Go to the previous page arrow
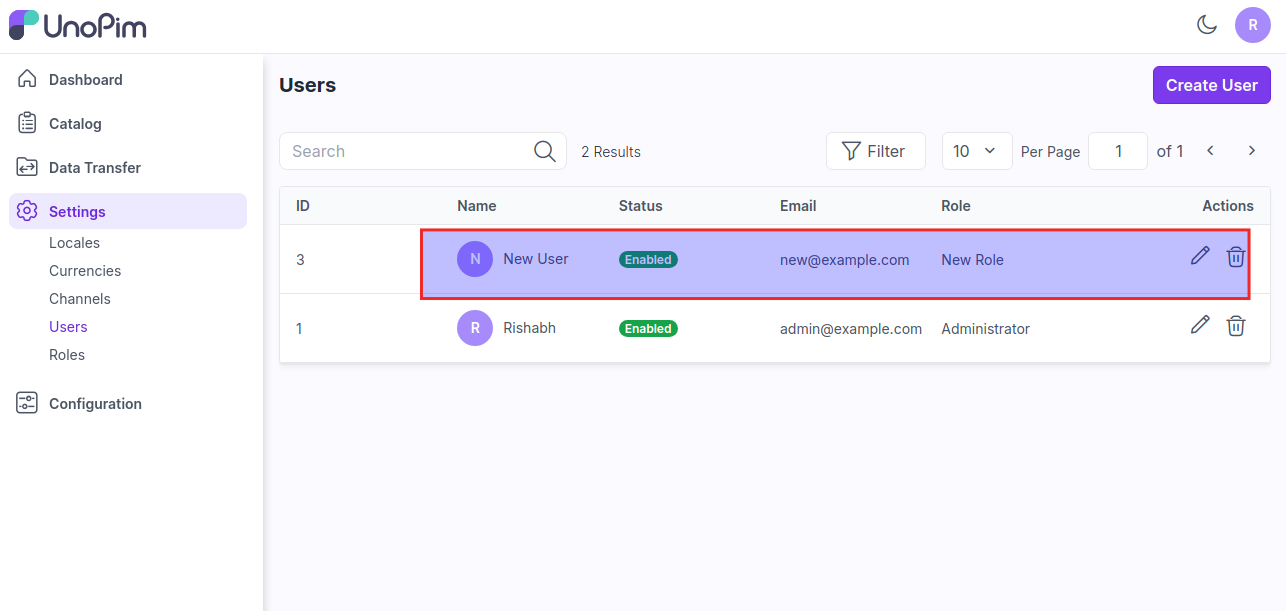Viewport: 1286px width, 611px height. coord(1210,151)
